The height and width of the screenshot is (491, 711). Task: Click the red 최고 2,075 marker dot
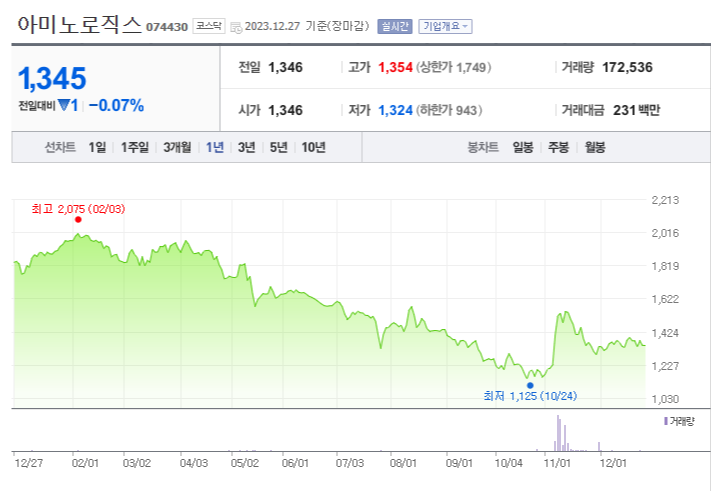coord(78,219)
